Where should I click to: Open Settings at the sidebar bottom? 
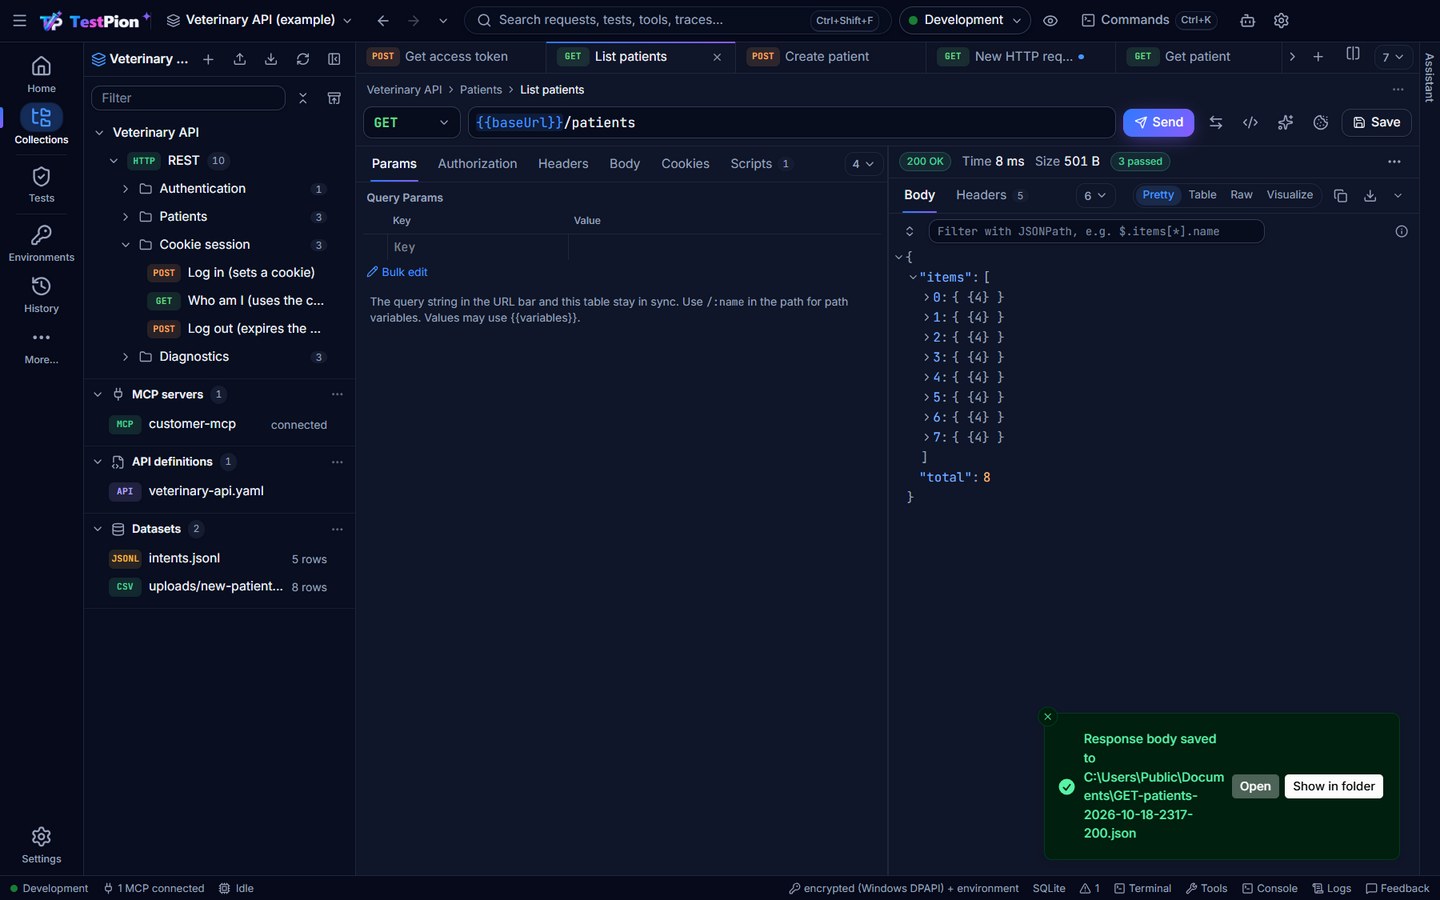41,845
